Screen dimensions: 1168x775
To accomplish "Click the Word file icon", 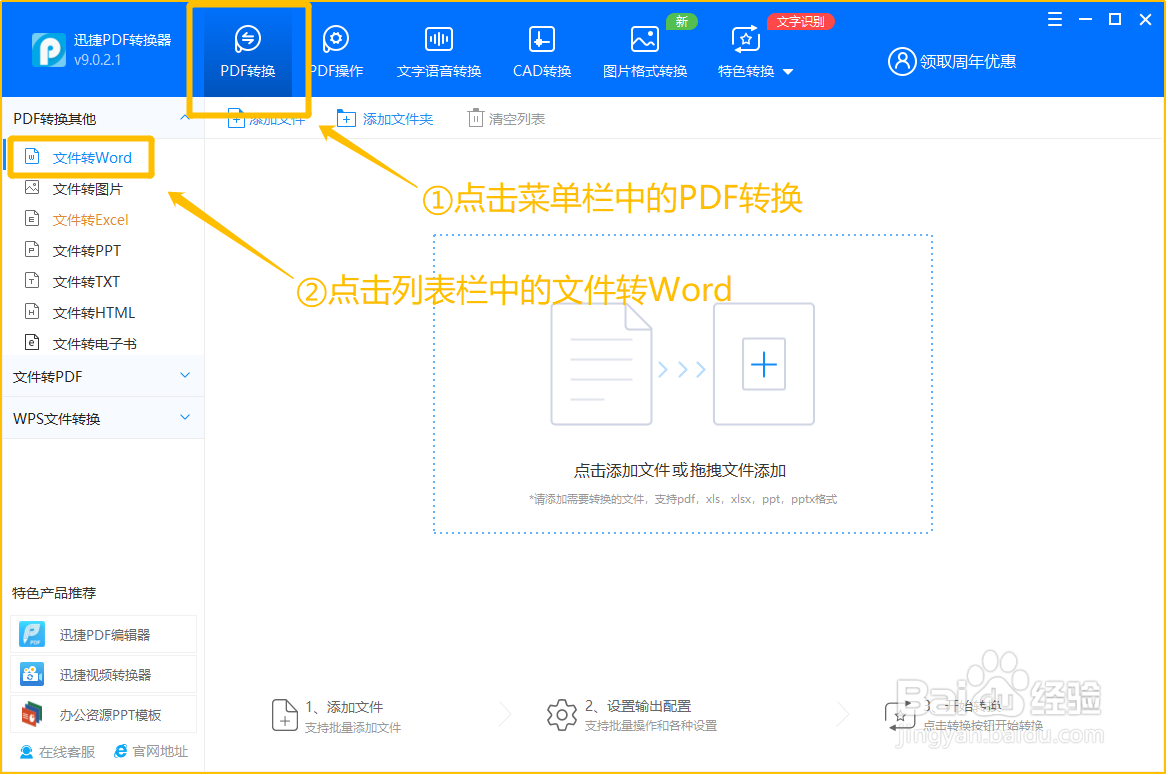I will 32,156.
